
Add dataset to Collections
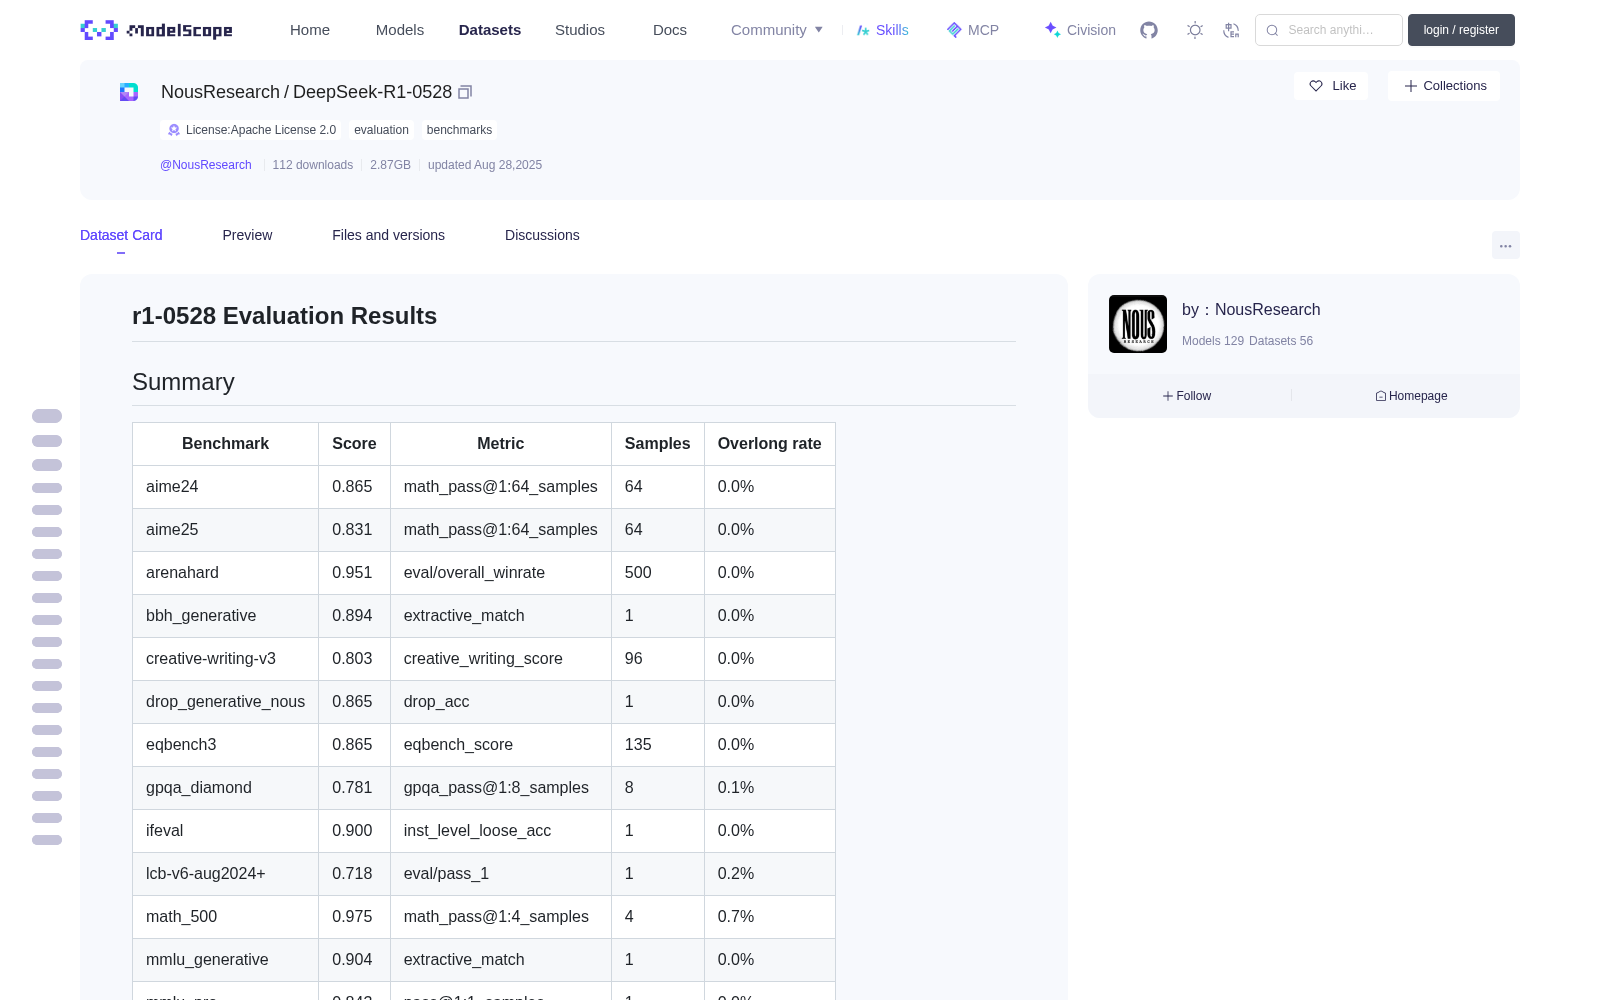(x=1444, y=86)
